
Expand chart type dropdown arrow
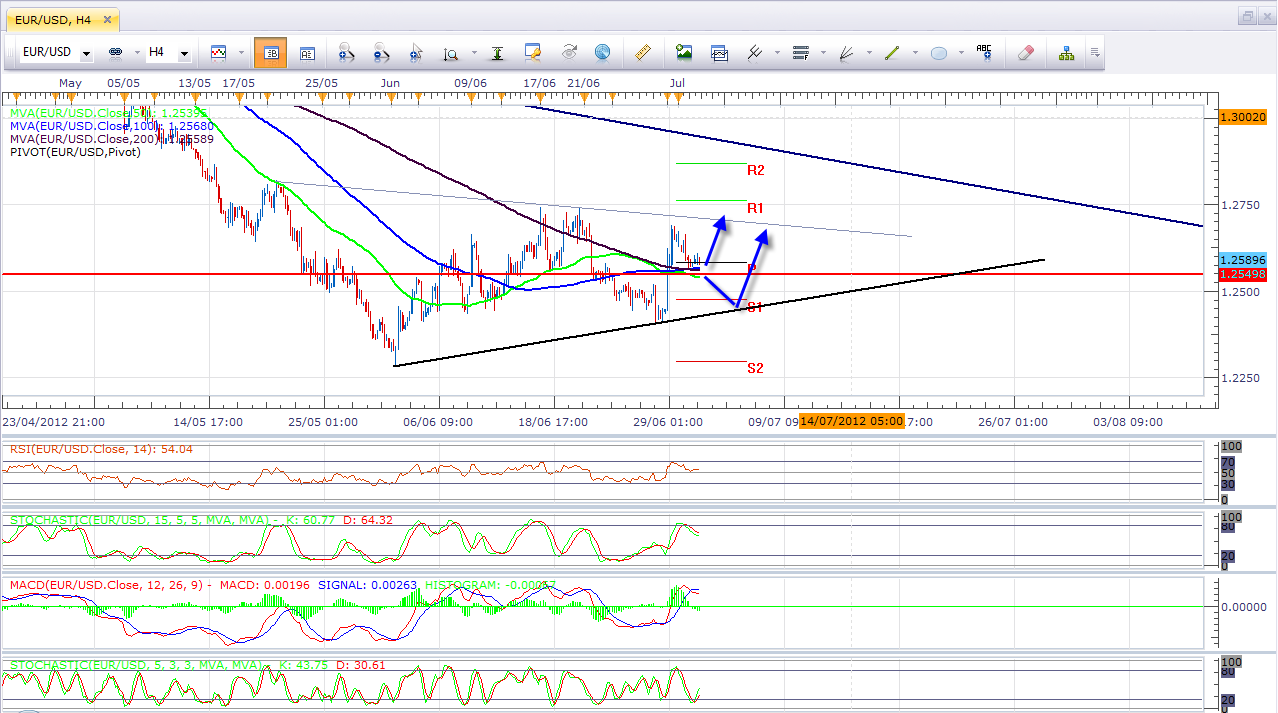239,53
